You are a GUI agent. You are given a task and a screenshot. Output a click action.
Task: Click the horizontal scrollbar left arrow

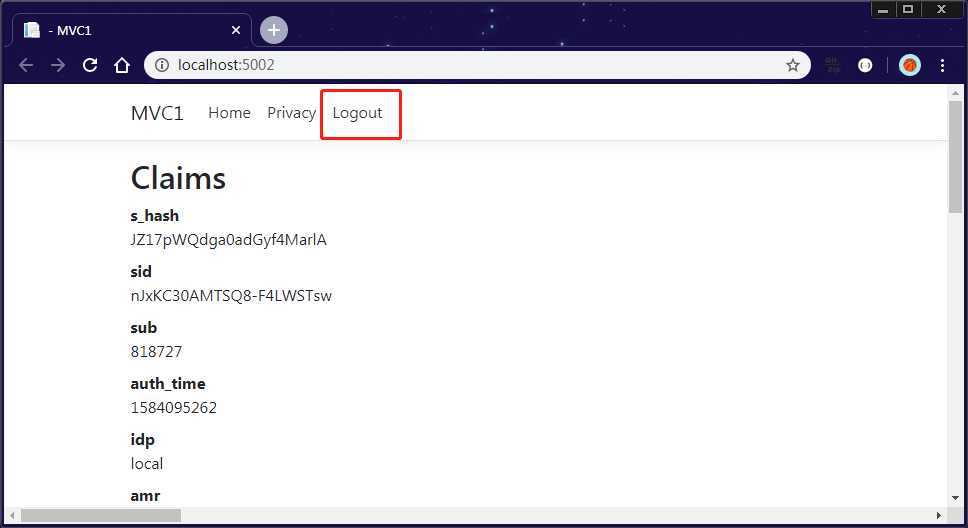coord(12,515)
